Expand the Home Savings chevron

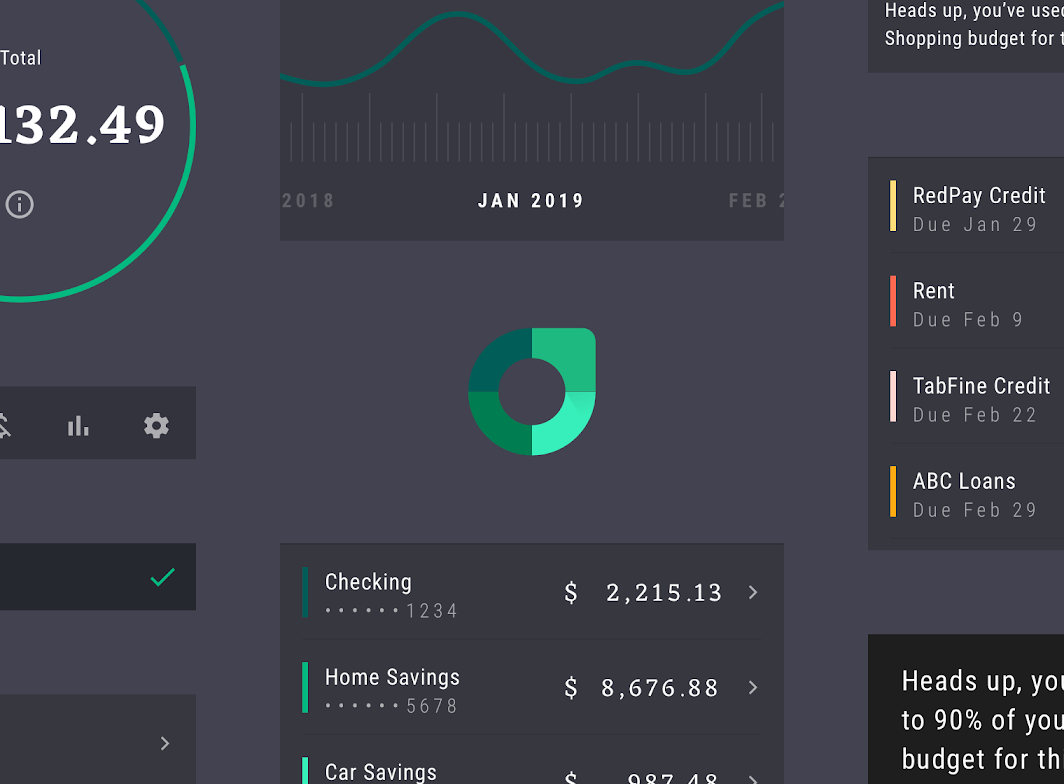(753, 688)
